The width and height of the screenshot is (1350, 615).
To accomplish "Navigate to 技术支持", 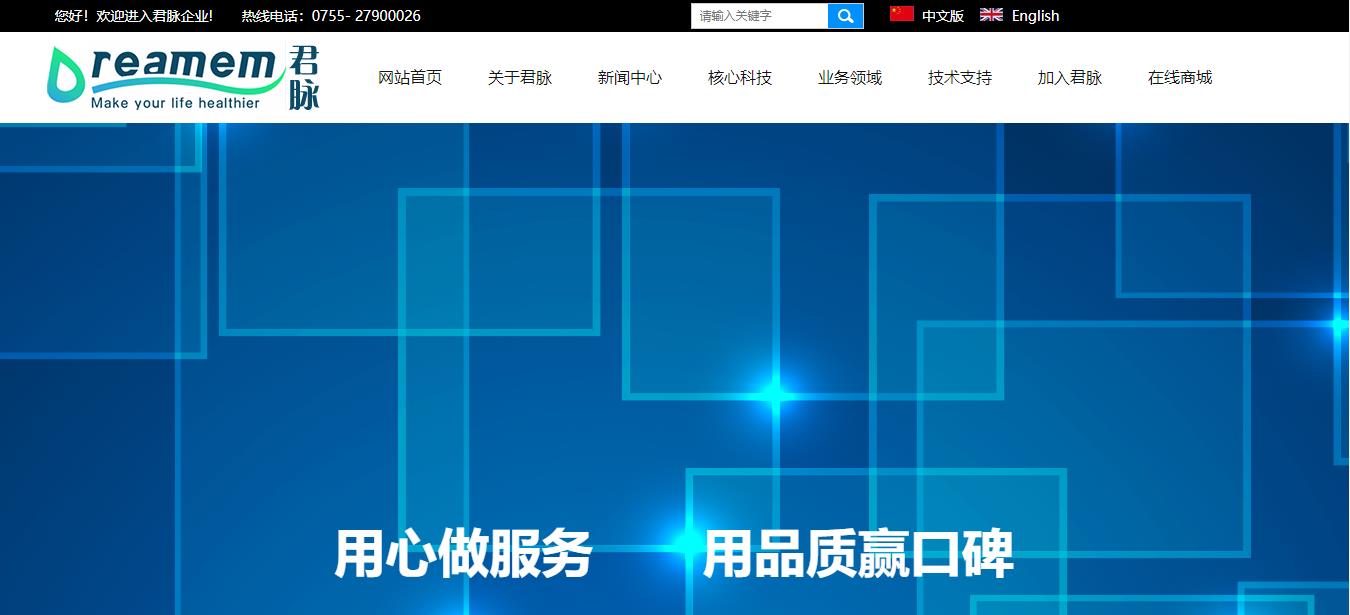I will pos(960,78).
